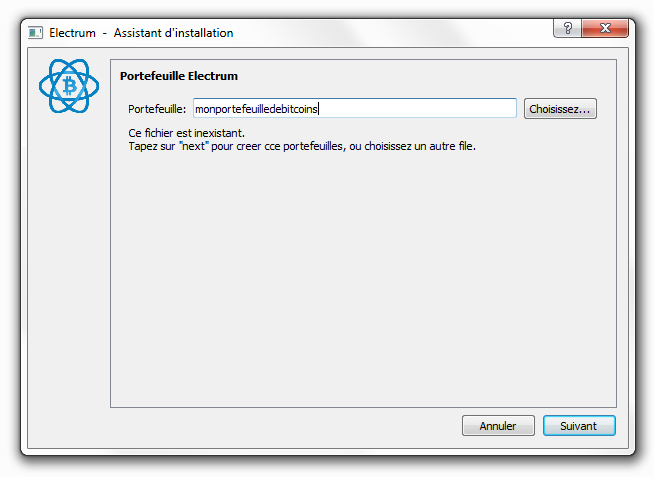Open file browser via Choisissez... button
The image size is (654, 477).
[560, 109]
